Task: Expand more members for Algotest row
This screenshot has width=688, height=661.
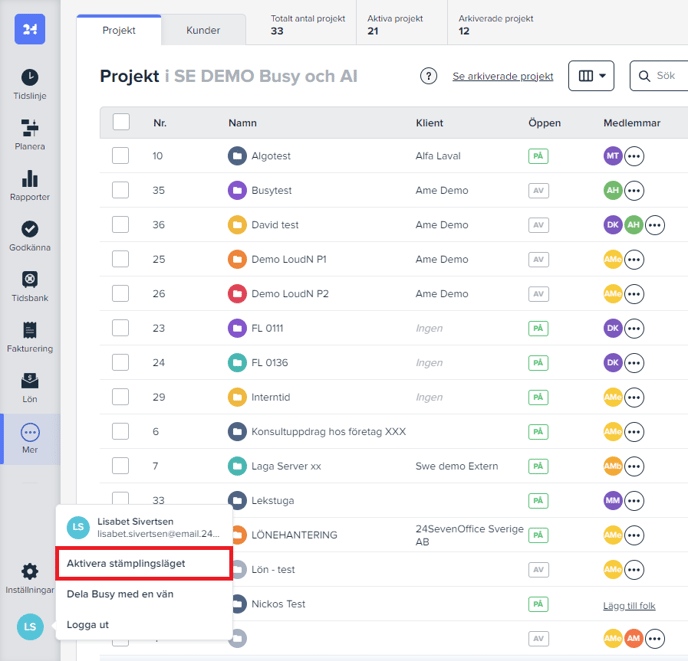Action: [634, 156]
